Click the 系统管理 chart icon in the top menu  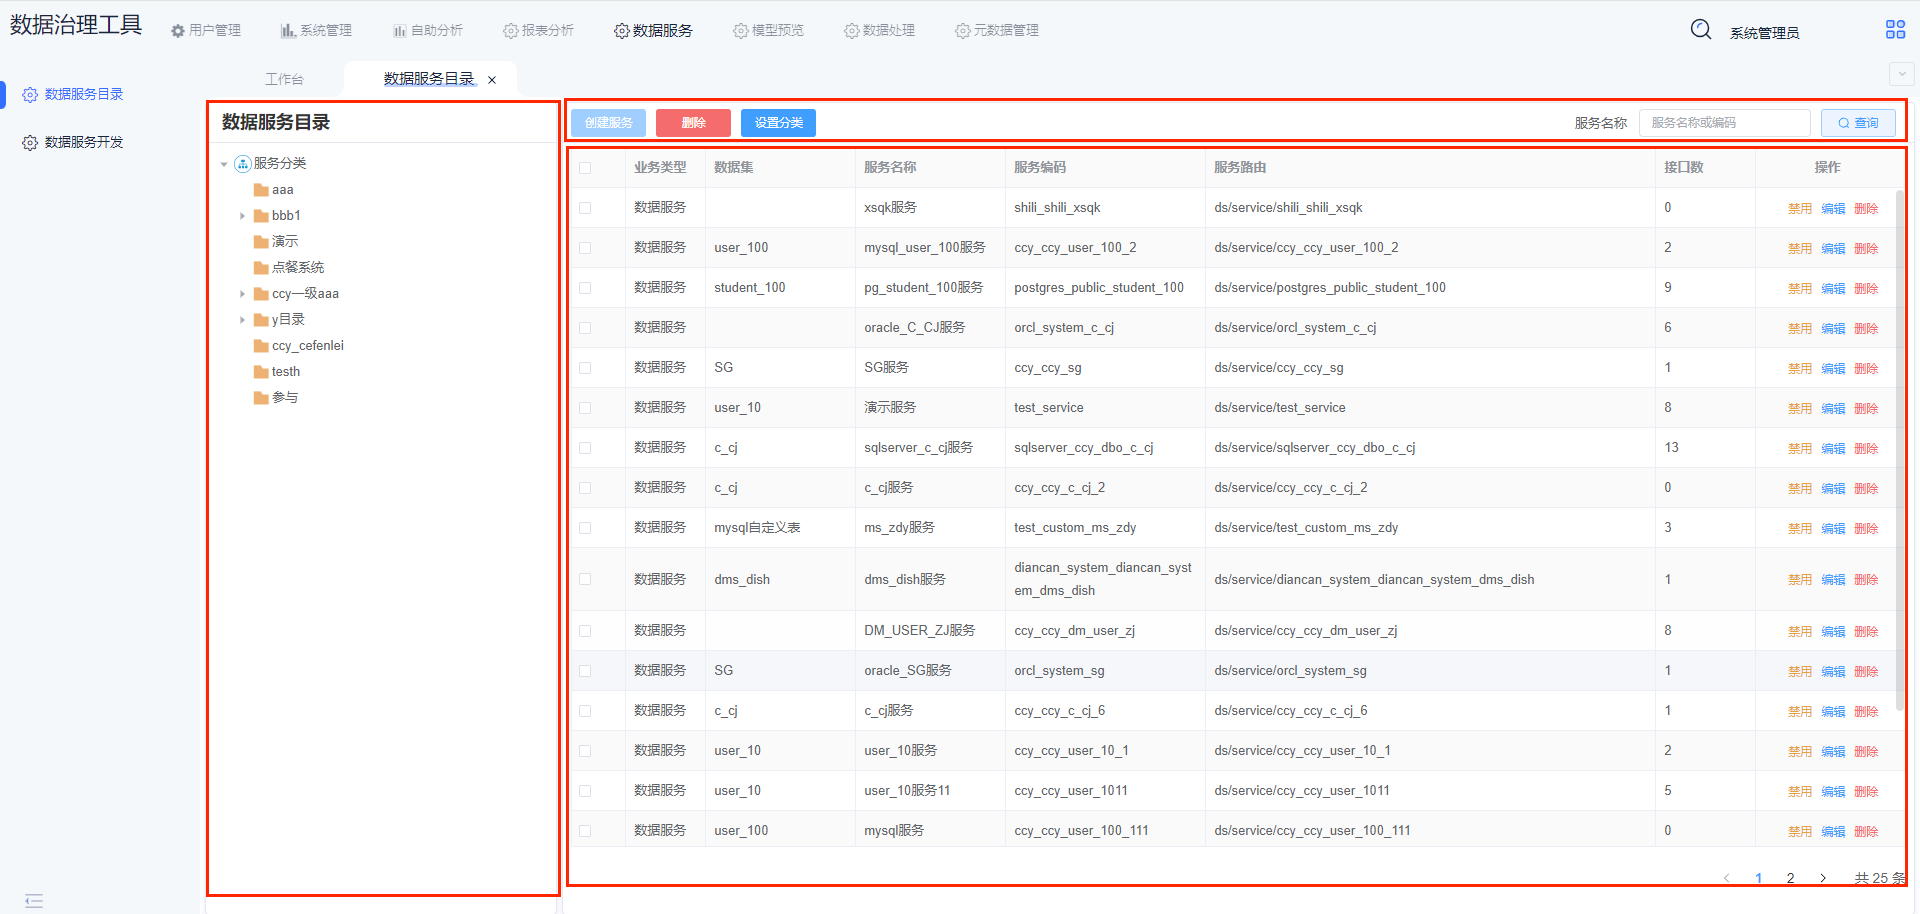tap(288, 31)
